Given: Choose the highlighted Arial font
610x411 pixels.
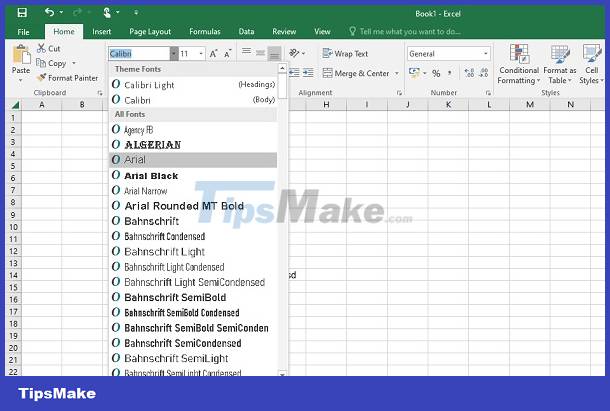Looking at the screenshot, I should click(x=193, y=160).
